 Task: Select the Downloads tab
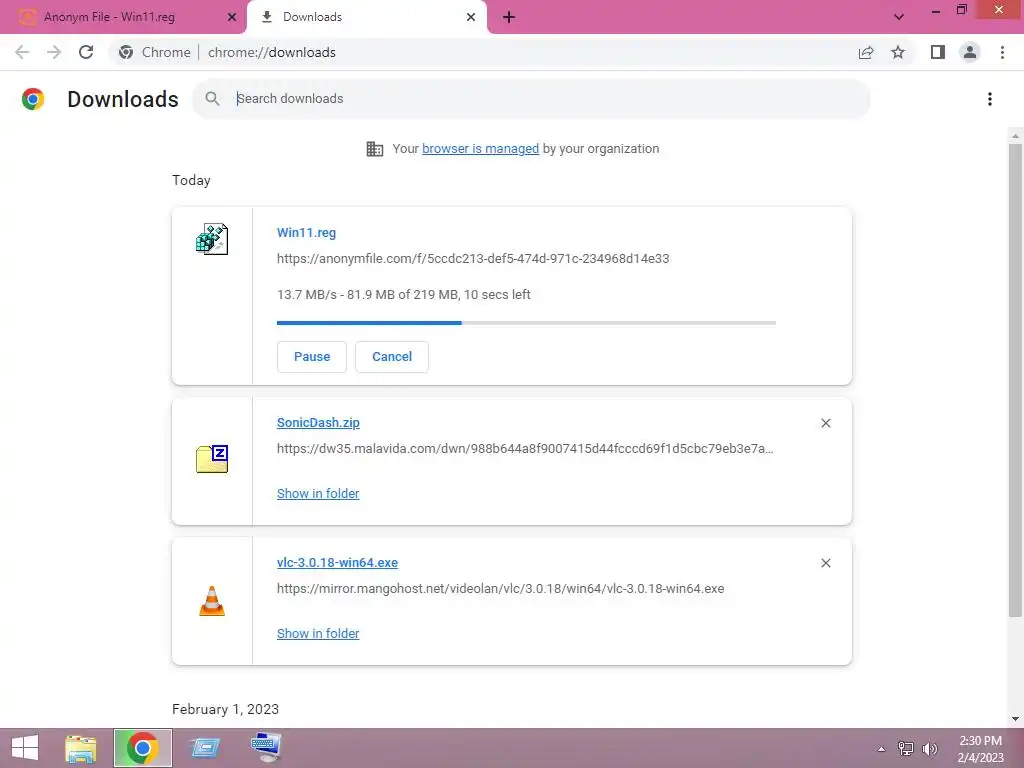click(367, 17)
